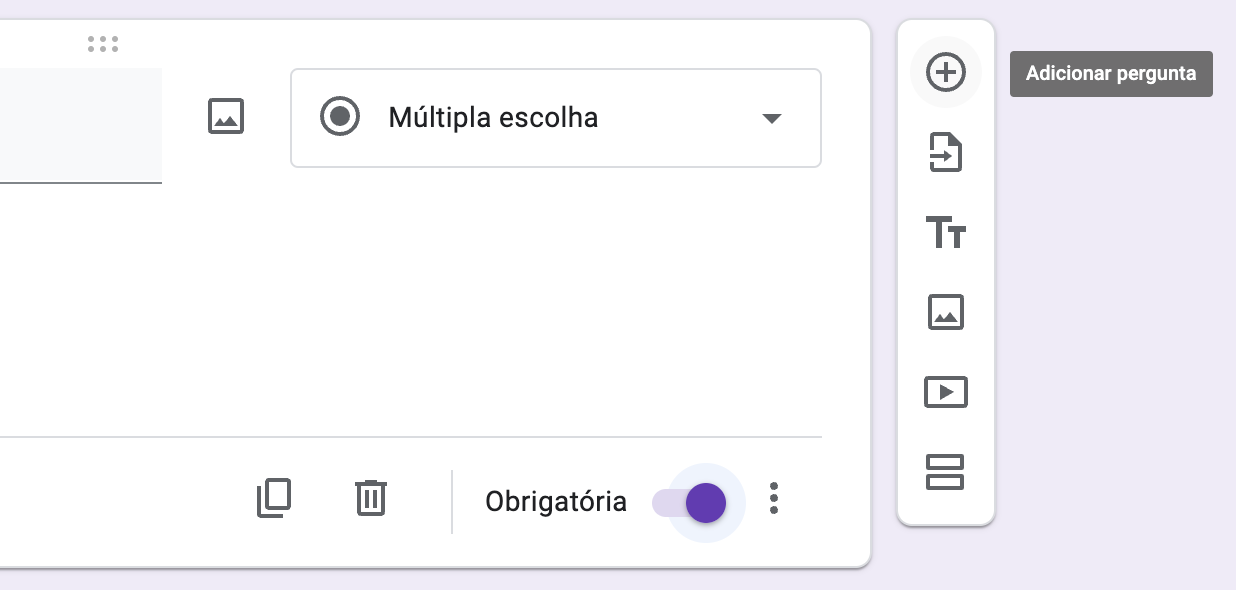Click into the question title text field
Image resolution: width=1236 pixels, height=590 pixels.
80,125
